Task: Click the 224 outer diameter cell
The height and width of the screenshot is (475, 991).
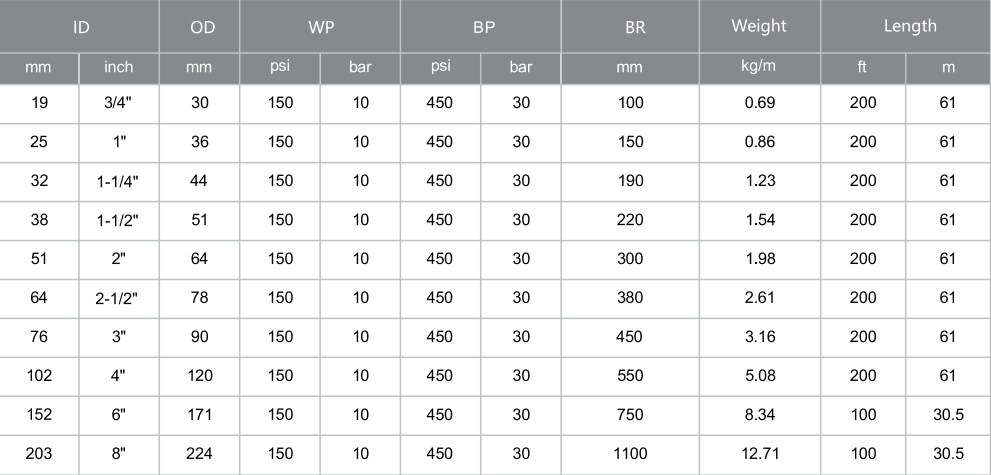Action: click(200, 455)
